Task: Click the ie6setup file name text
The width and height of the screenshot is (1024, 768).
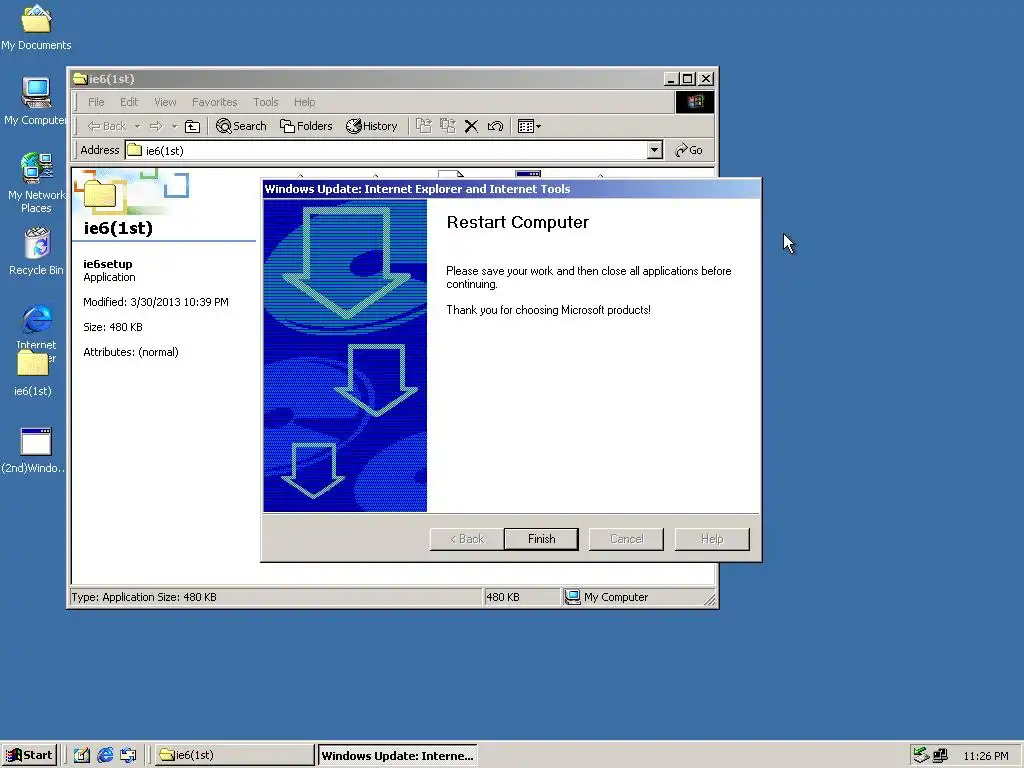Action: point(108,264)
